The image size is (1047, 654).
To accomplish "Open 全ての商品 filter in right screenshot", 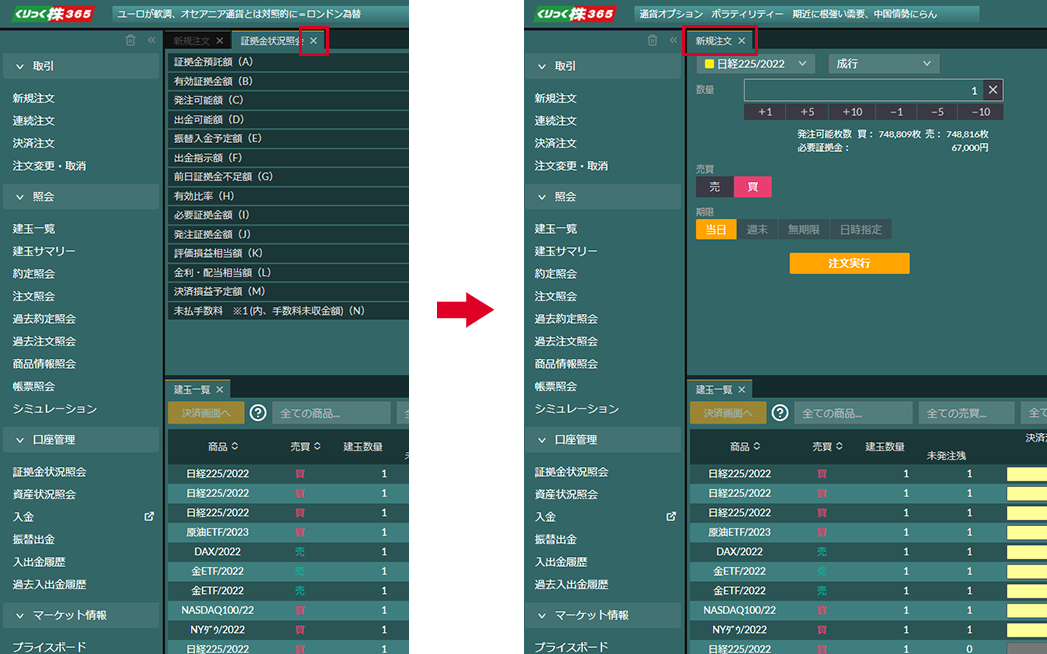I will pyautogui.click(x=853, y=414).
